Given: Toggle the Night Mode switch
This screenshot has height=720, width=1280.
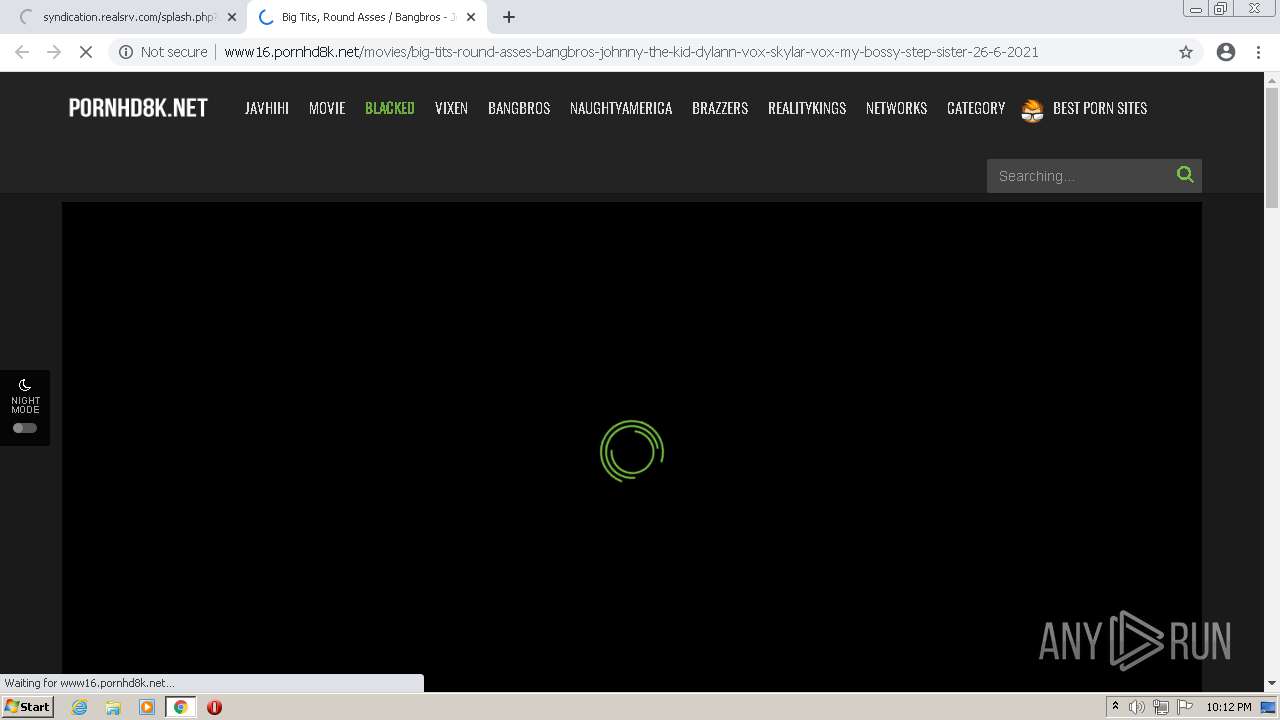Looking at the screenshot, I should point(25,428).
